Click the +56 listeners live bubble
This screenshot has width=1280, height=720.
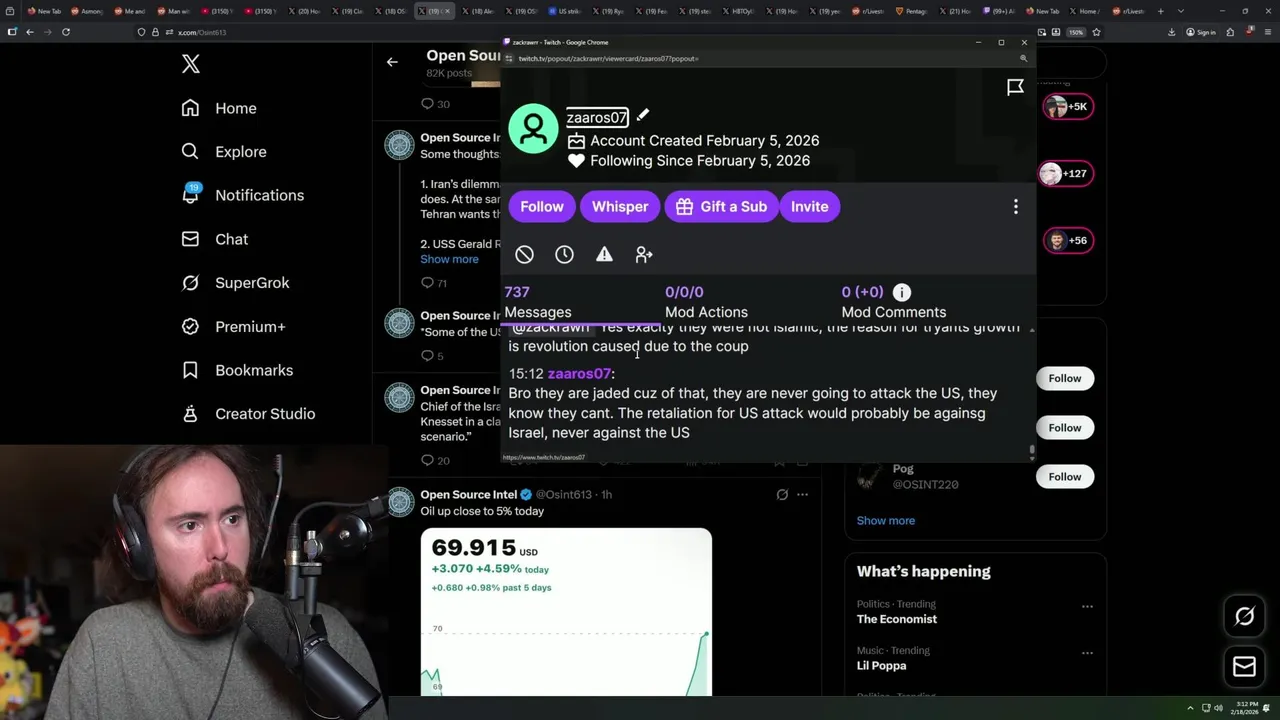coord(1068,240)
